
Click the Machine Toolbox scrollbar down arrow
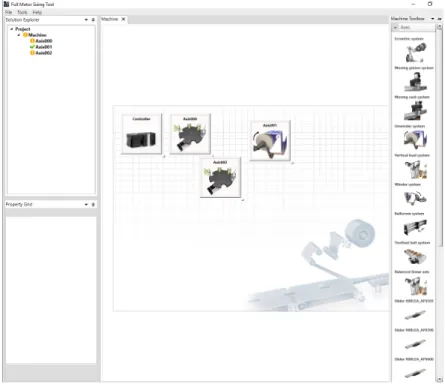[440, 379]
